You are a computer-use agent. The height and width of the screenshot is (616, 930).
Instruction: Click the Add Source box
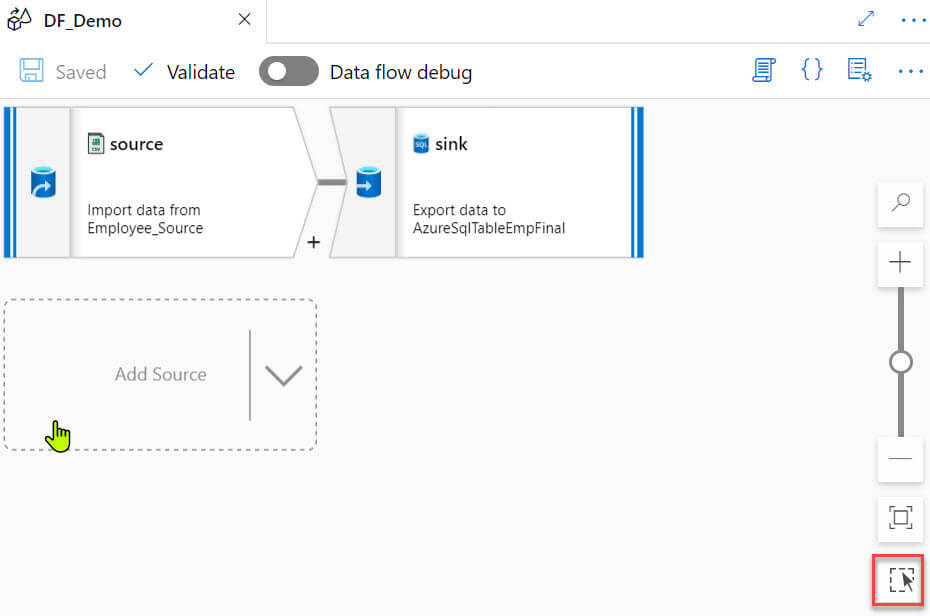pos(160,375)
